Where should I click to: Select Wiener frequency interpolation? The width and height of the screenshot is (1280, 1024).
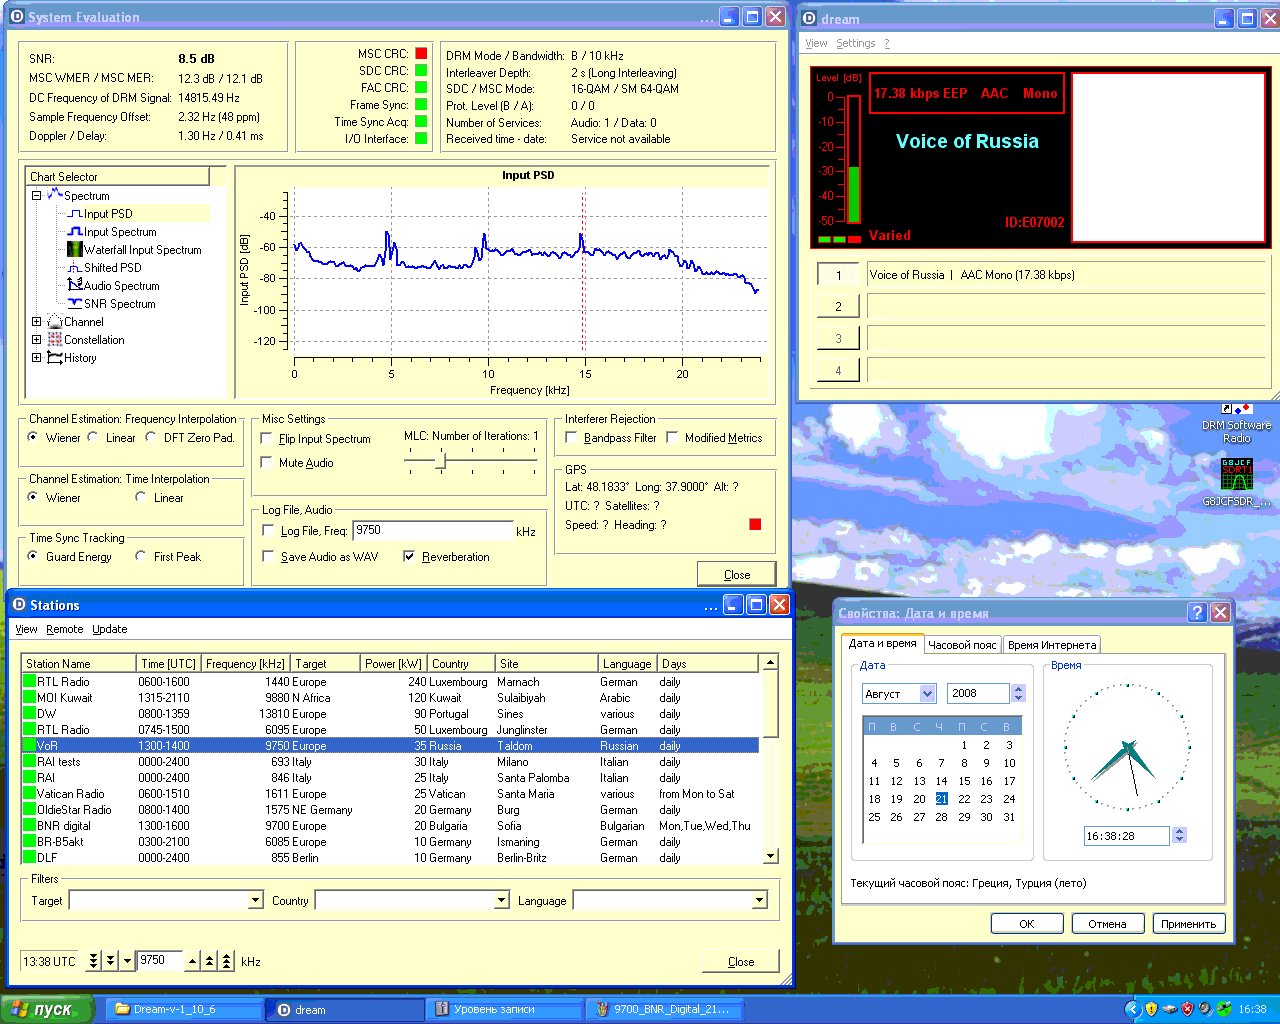point(33,437)
